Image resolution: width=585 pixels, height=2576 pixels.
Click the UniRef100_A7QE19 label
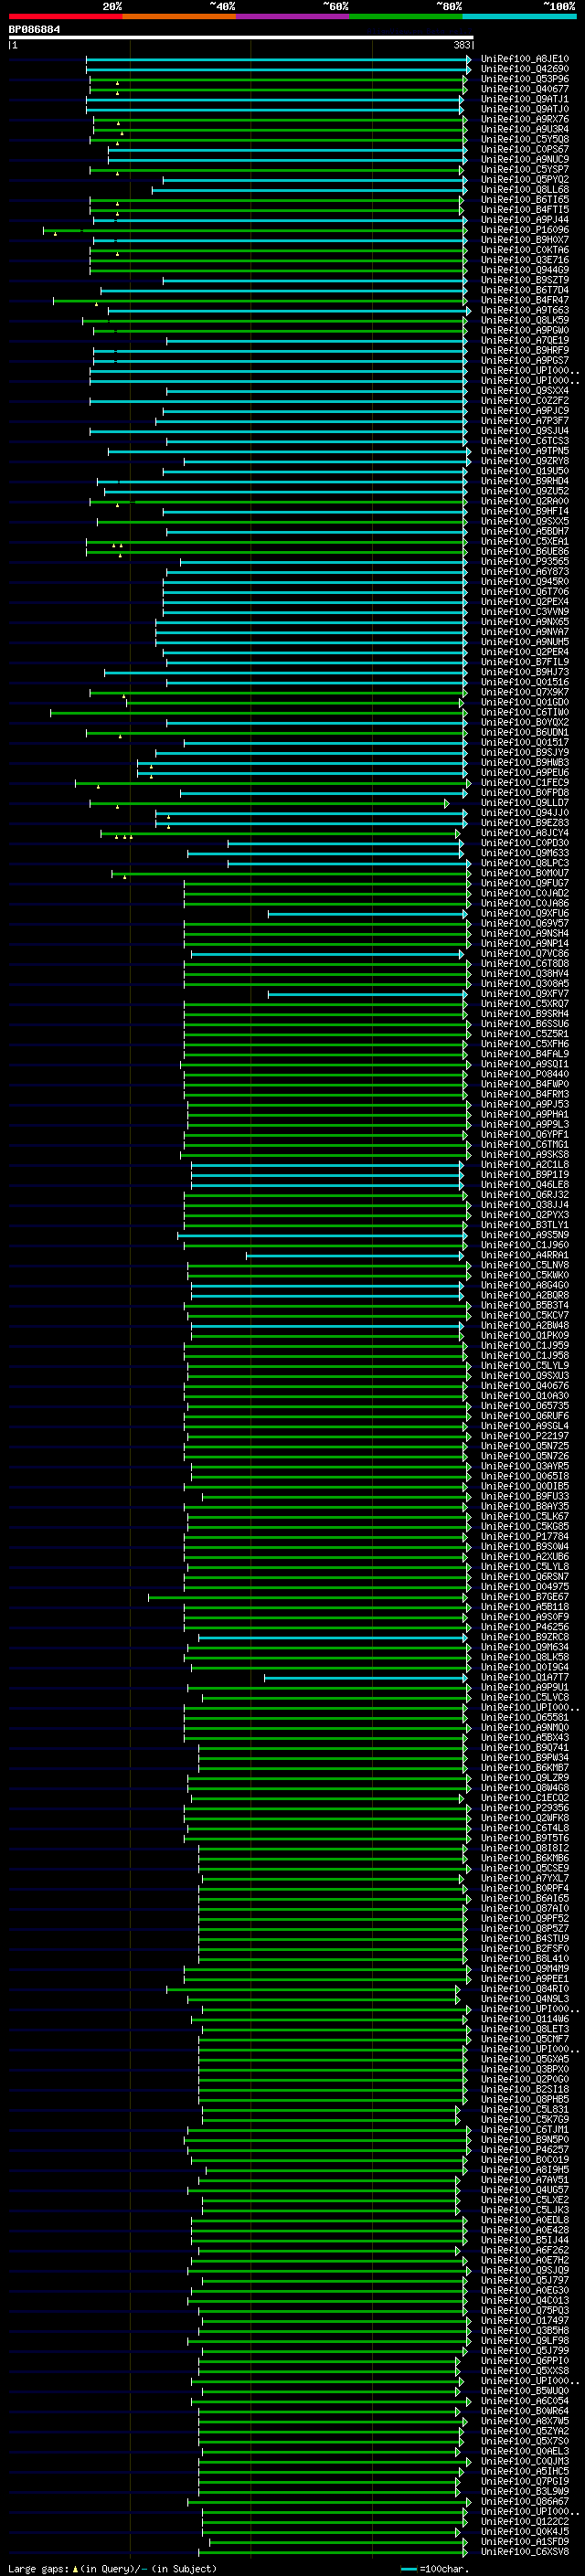click(x=524, y=340)
